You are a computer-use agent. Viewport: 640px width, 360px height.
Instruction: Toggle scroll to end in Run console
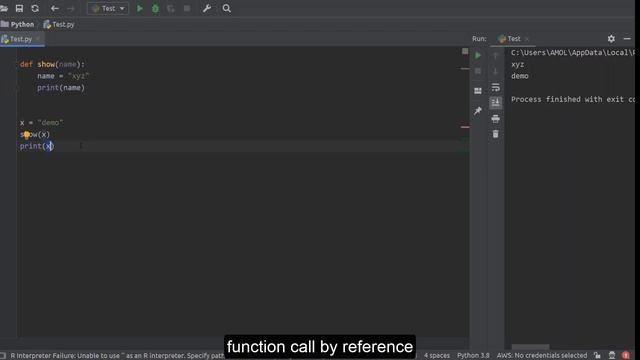(x=496, y=102)
